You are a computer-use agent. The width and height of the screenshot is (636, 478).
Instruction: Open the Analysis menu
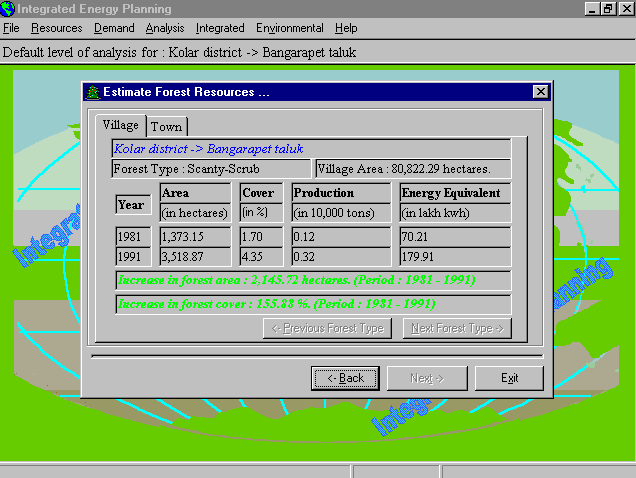(165, 28)
